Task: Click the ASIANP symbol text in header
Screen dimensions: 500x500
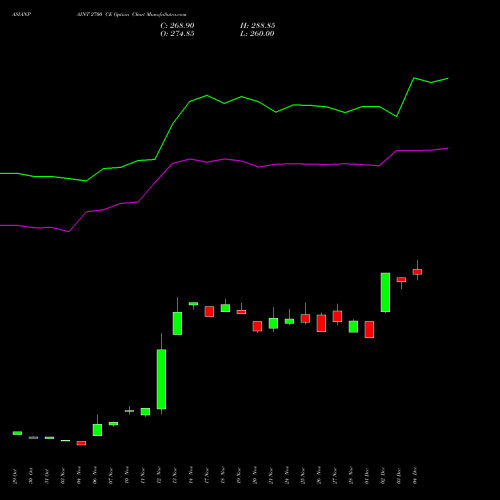Action: 22,14
